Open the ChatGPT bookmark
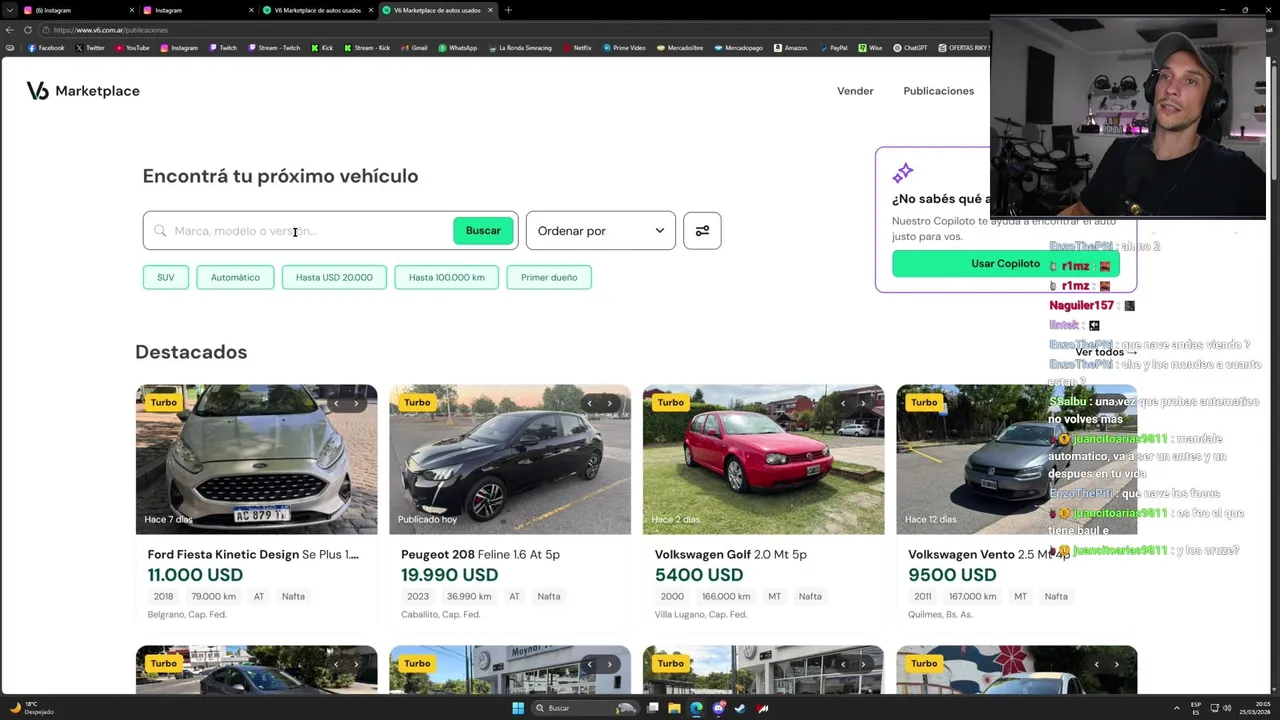Viewport: 1280px width, 720px height. coord(911,48)
